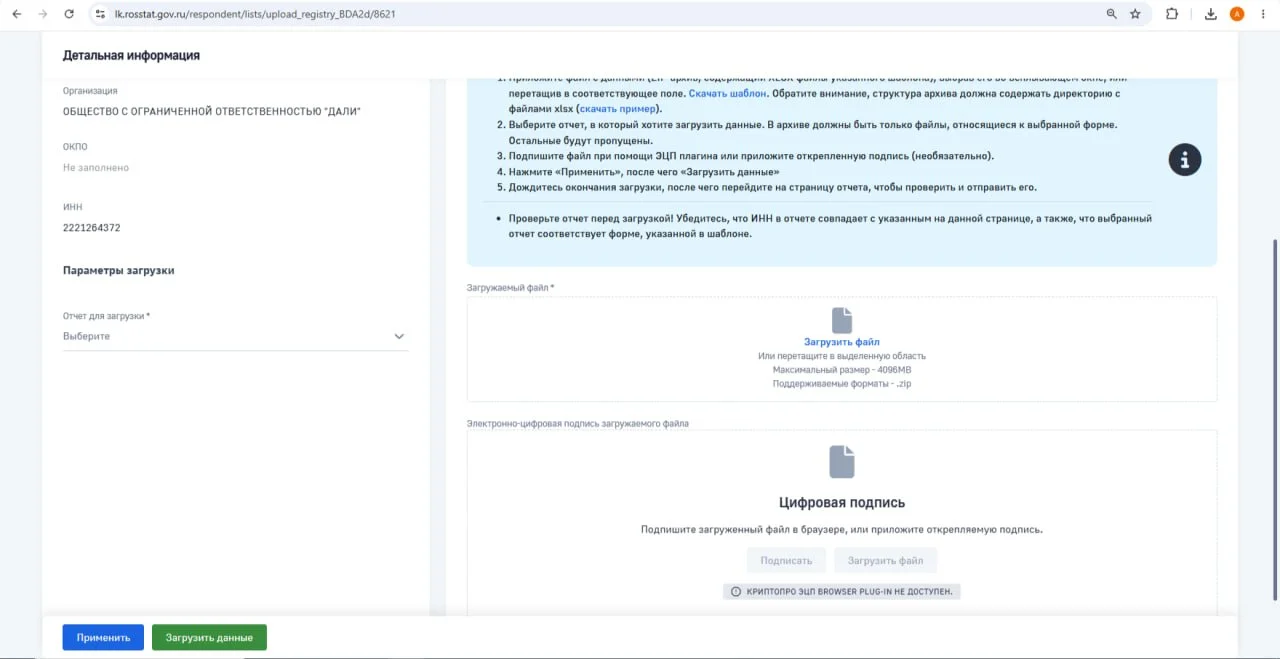1280x659 pixels.
Task: Click the 'Загружаемый файл' field label
Action: 510,288
